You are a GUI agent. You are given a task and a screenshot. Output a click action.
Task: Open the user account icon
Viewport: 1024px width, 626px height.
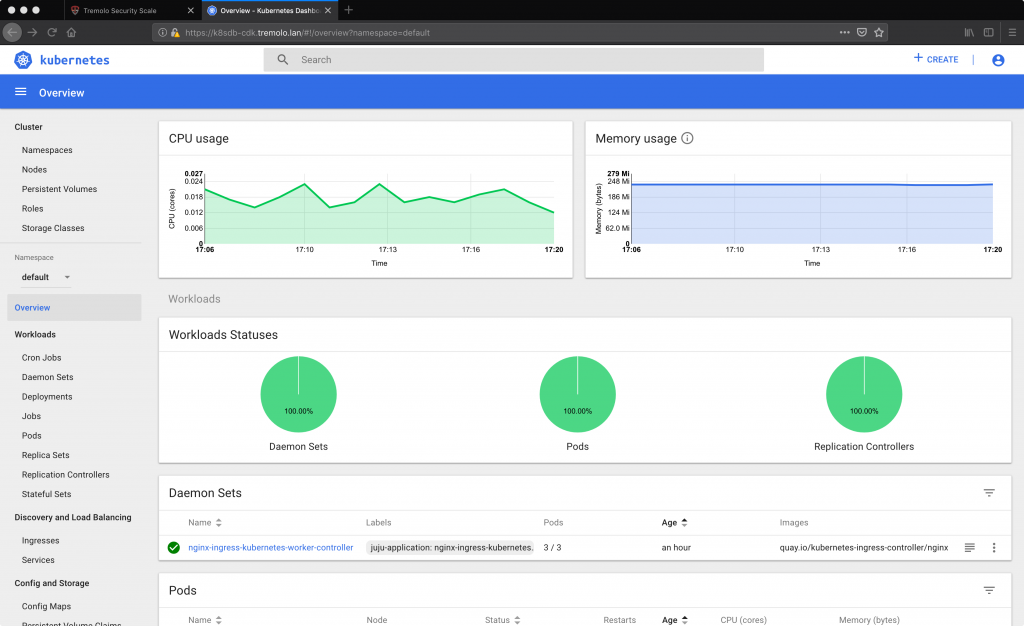(x=998, y=60)
